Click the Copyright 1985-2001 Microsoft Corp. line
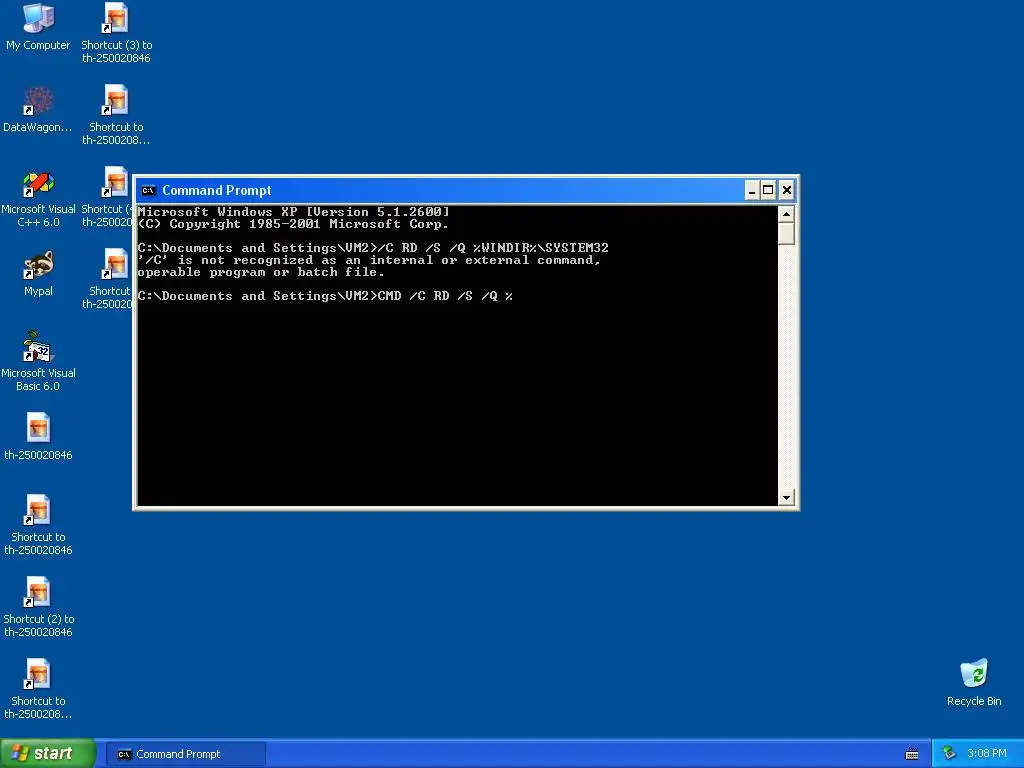This screenshot has width=1024, height=768. point(293,224)
